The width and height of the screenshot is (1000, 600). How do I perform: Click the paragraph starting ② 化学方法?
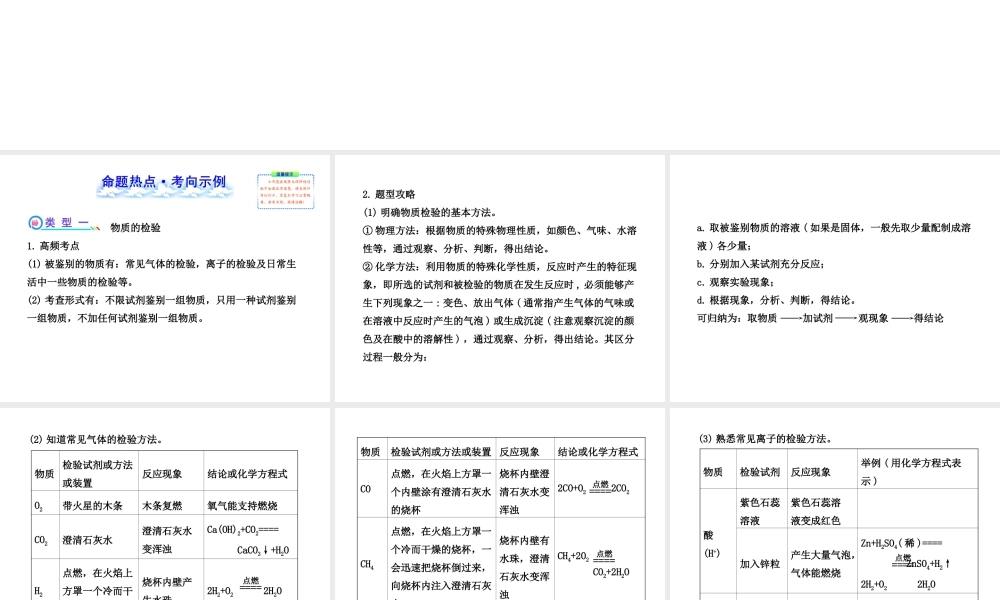500,312
